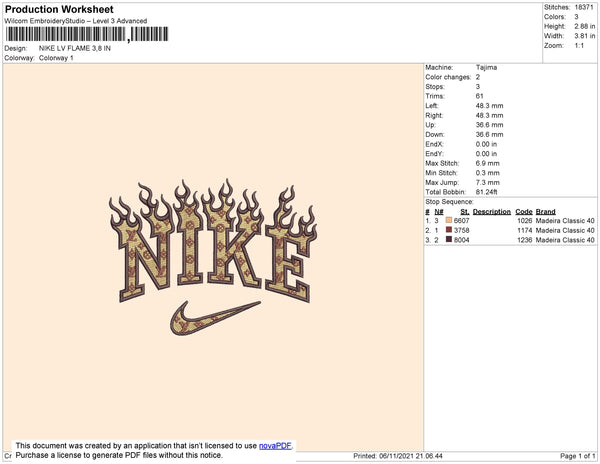The image size is (600, 464).
Task: Click Madeira Classic 40 in row 1
Action: click(x=565, y=221)
